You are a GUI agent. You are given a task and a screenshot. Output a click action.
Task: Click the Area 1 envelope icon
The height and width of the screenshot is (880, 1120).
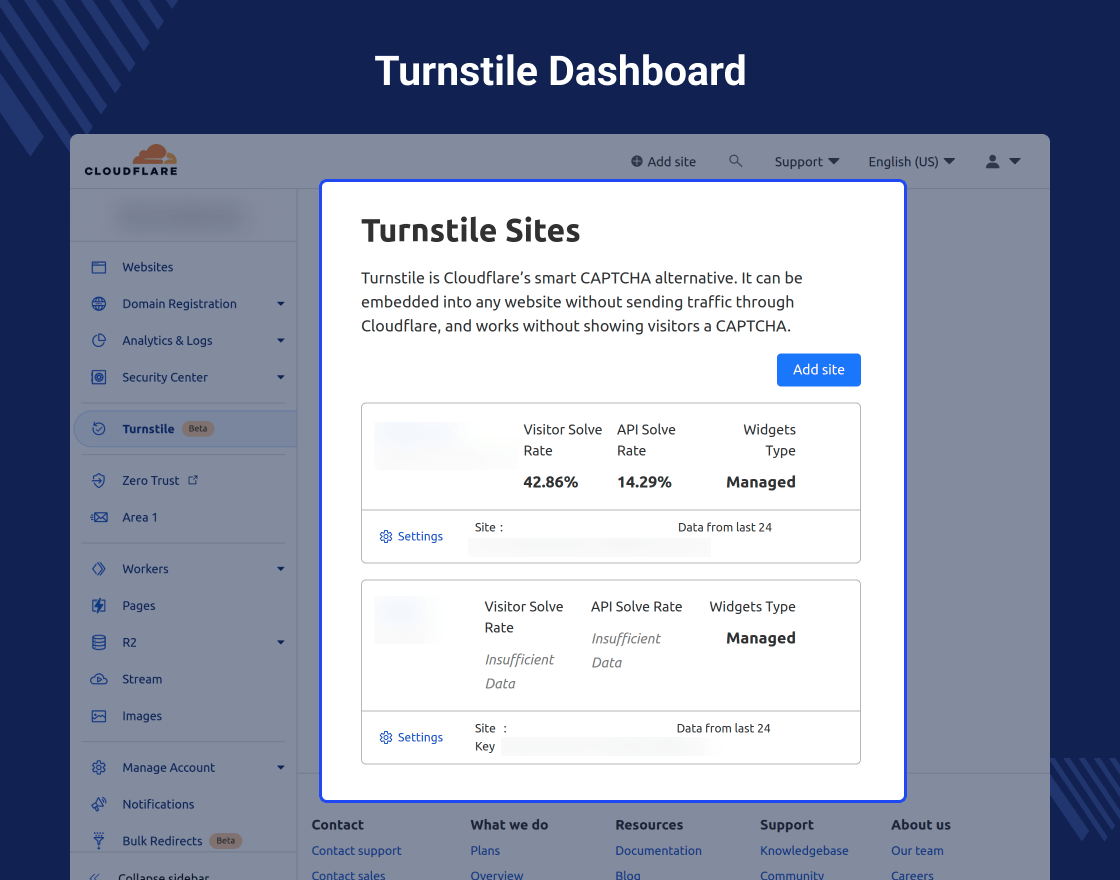coord(99,517)
